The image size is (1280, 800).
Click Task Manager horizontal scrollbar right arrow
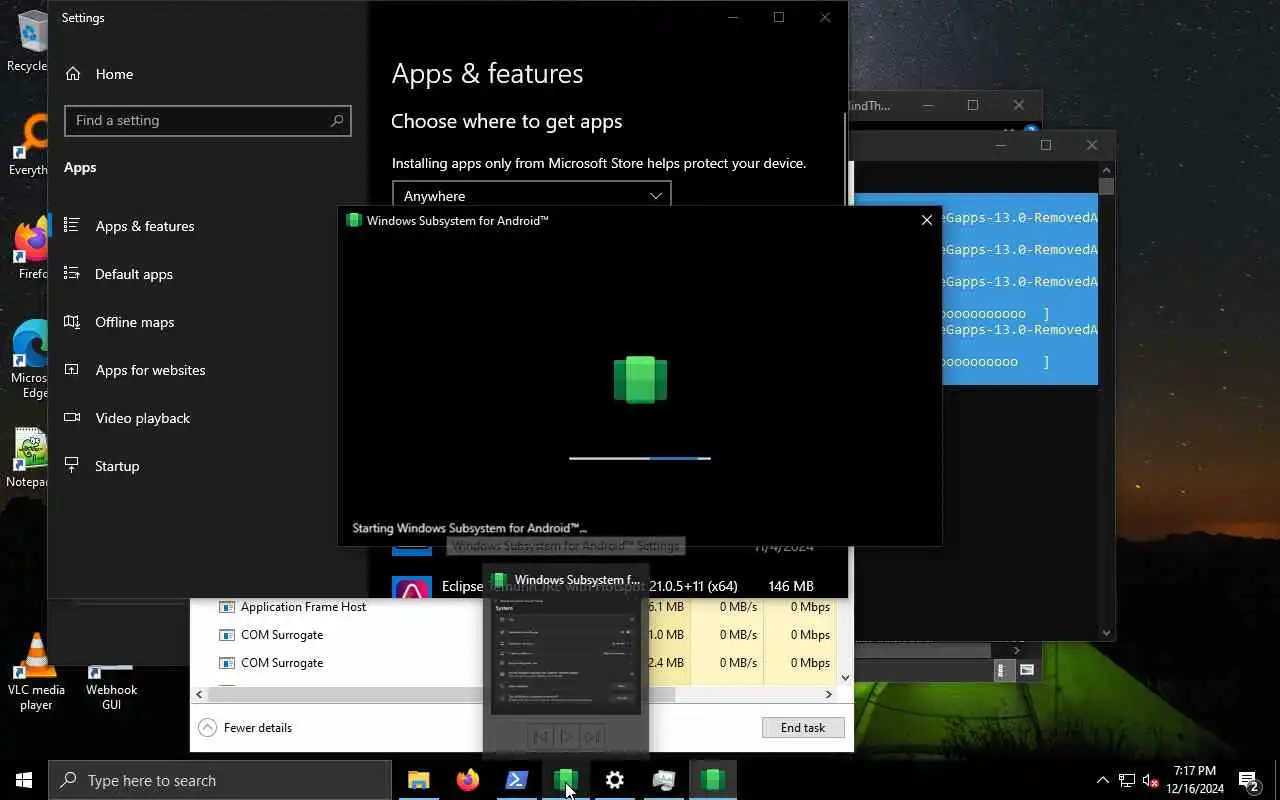point(828,694)
